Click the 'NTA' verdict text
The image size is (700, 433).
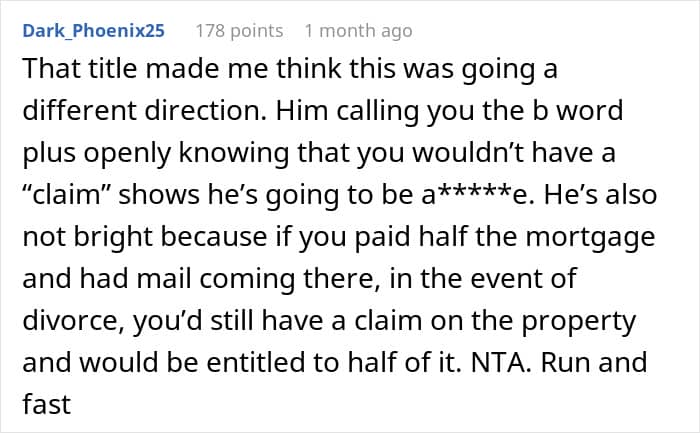[500, 362]
